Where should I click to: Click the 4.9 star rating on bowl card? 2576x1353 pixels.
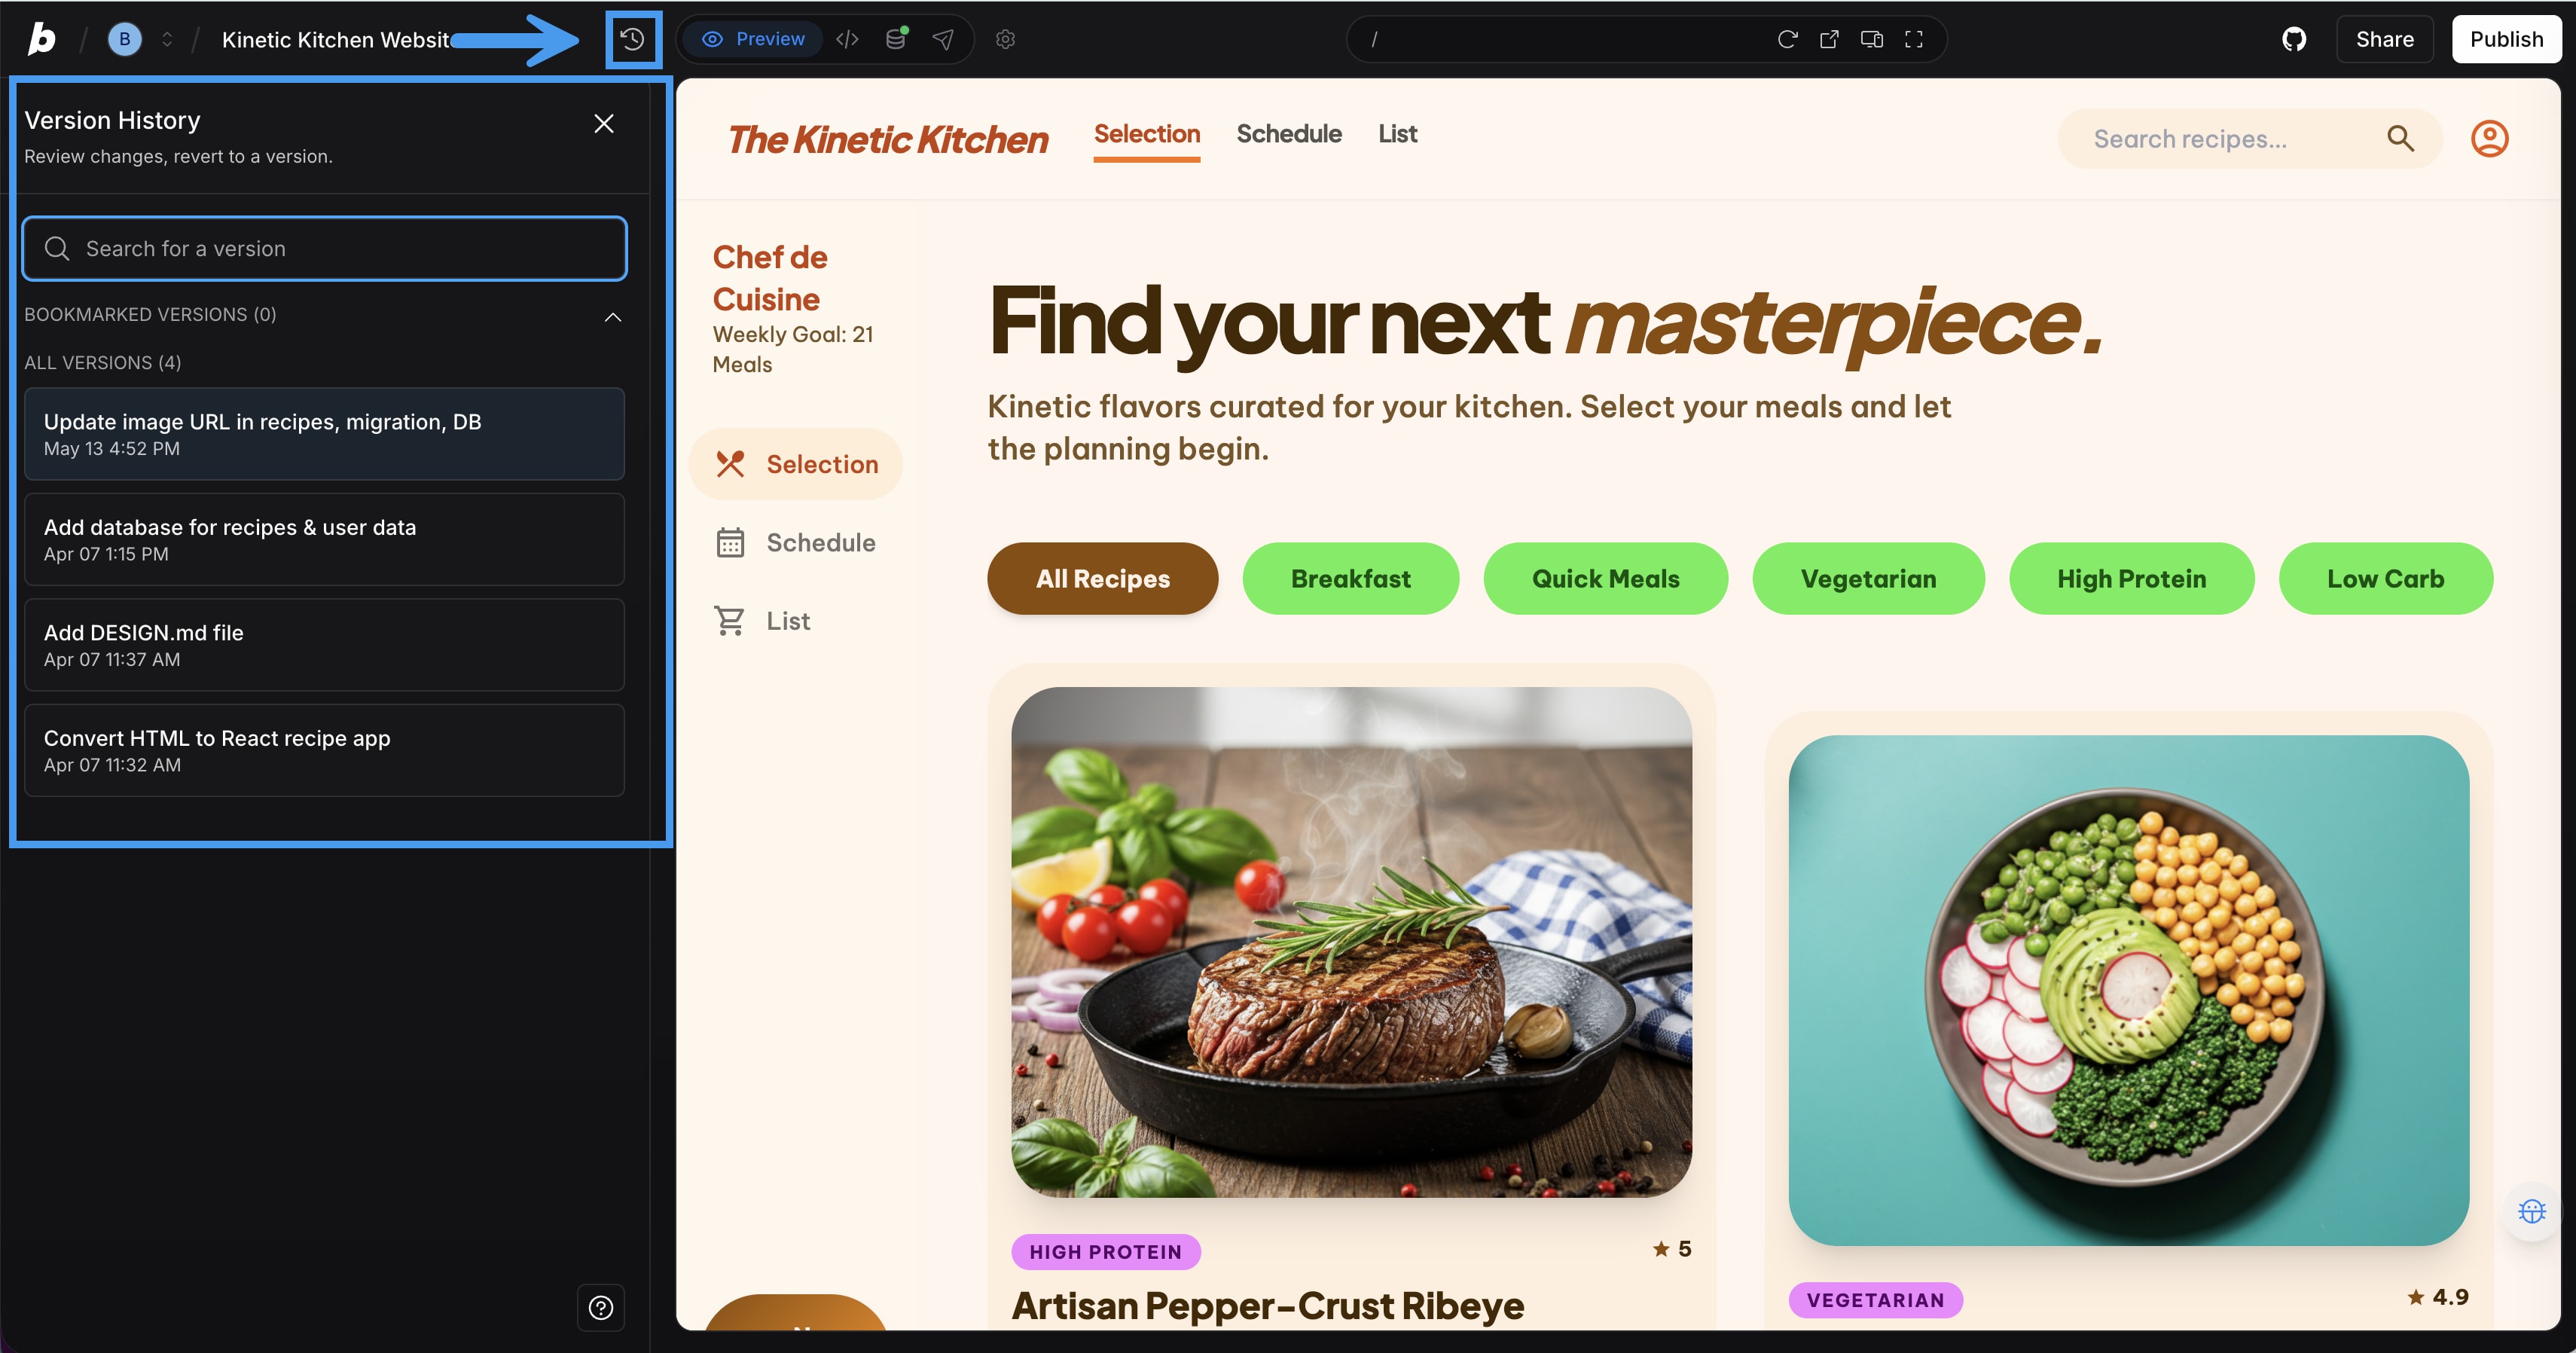click(x=2437, y=1296)
